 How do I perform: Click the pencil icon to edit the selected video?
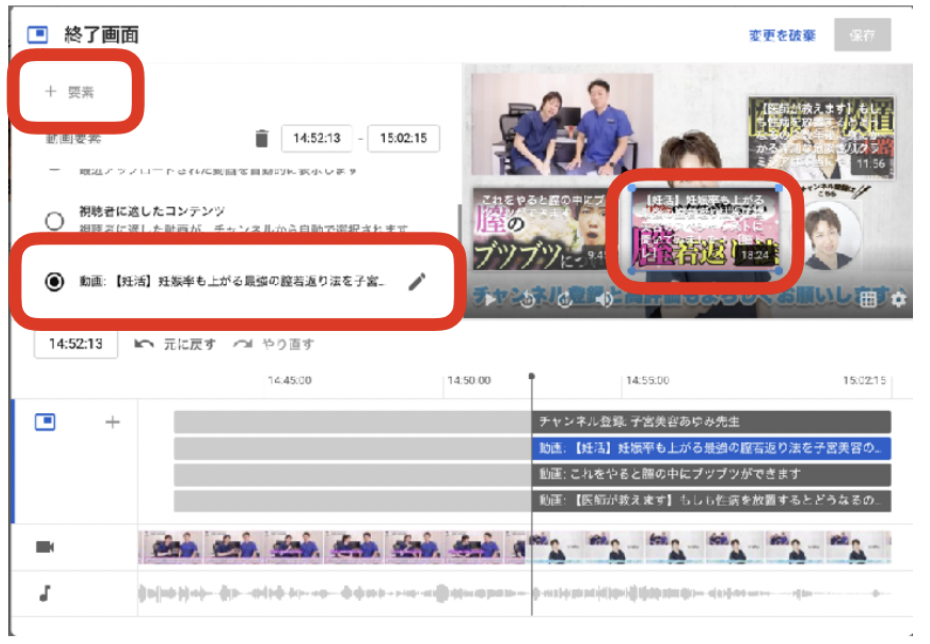pyautogui.click(x=417, y=281)
